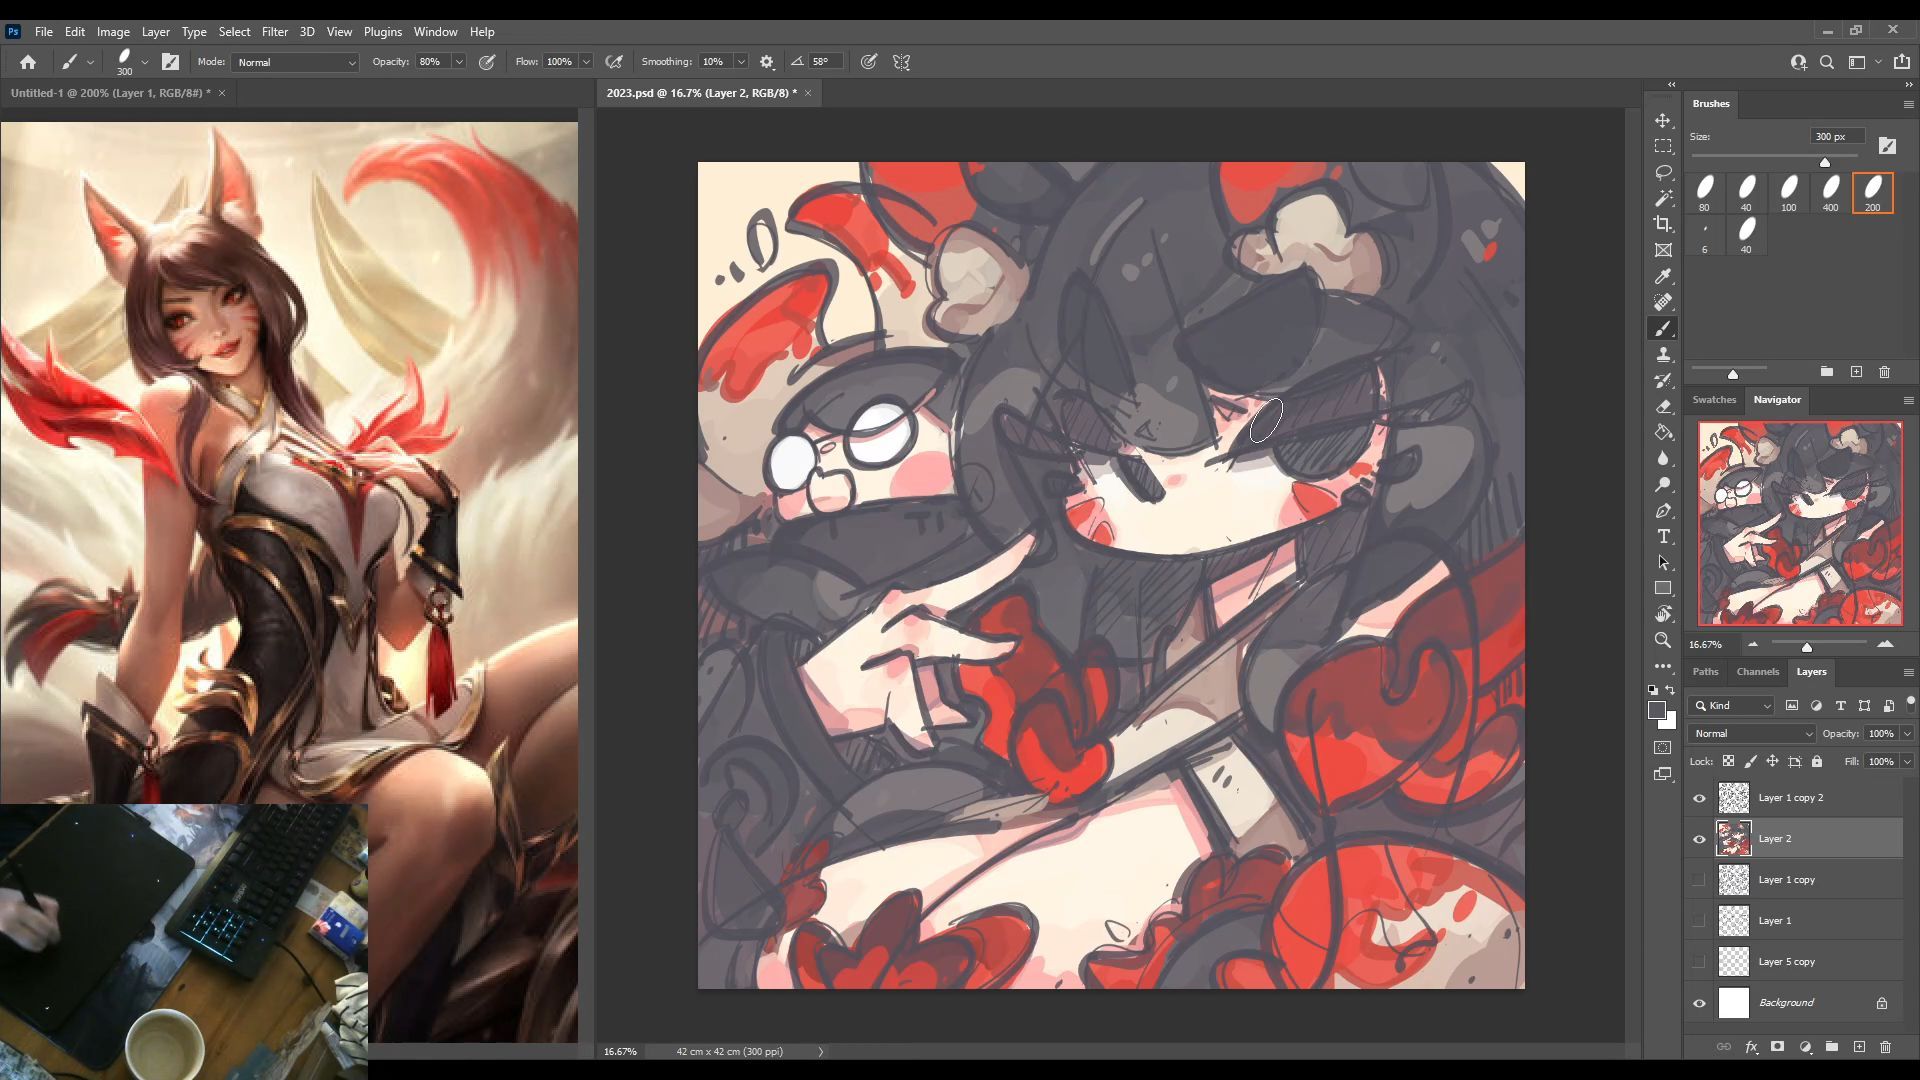Show Layer 1 visibility box
Viewport: 1920px width, 1080px height.
(1699, 921)
